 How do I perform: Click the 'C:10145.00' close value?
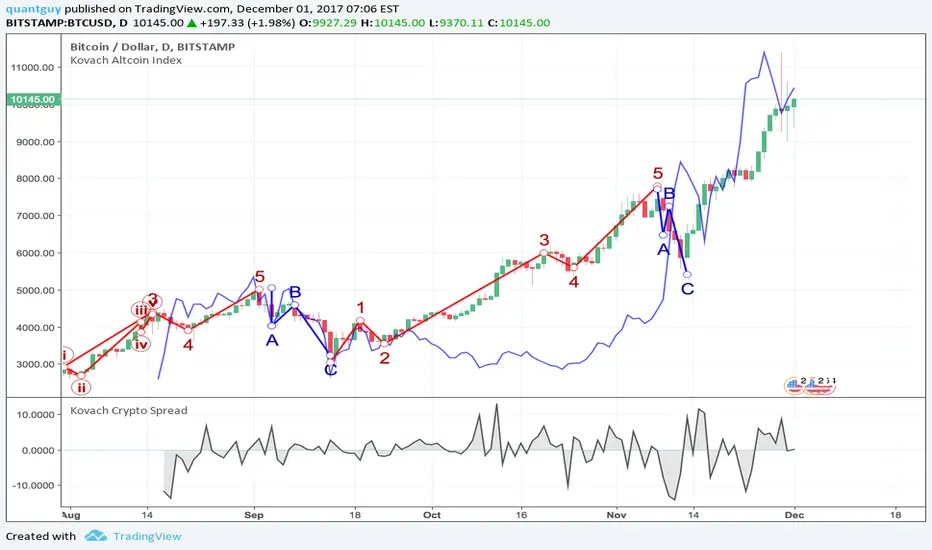(x=518, y=23)
